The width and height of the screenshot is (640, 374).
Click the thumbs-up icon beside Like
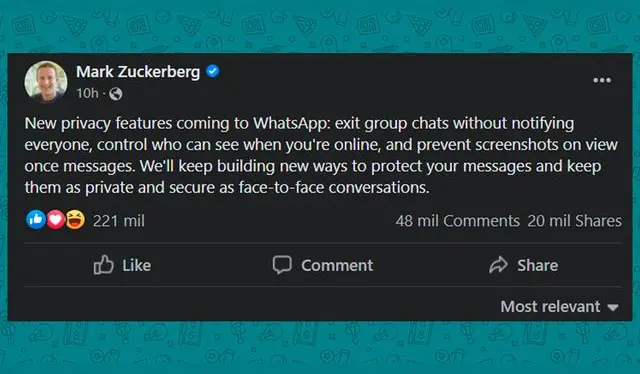[x=104, y=265]
